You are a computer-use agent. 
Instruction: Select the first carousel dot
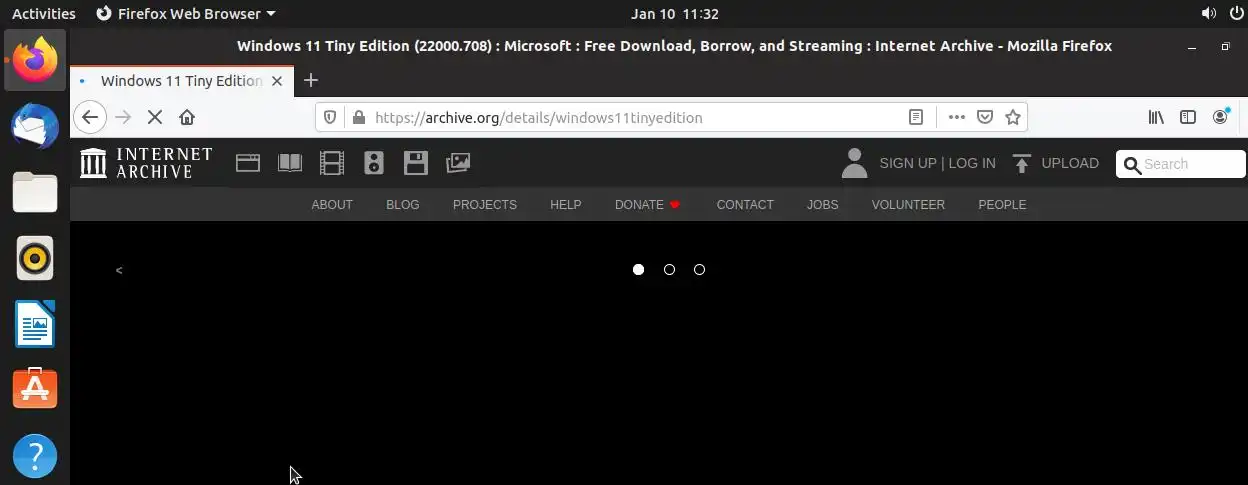point(639,269)
